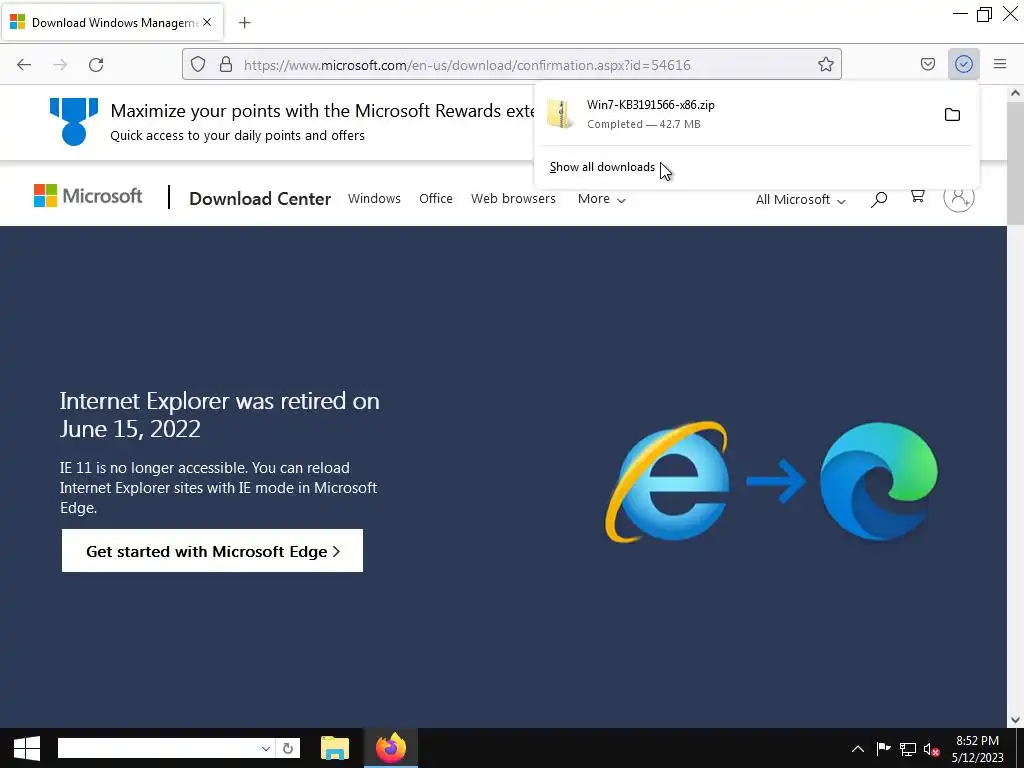Viewport: 1024px width, 768px height.
Task: Open a new browser tab
Action: [x=244, y=23]
